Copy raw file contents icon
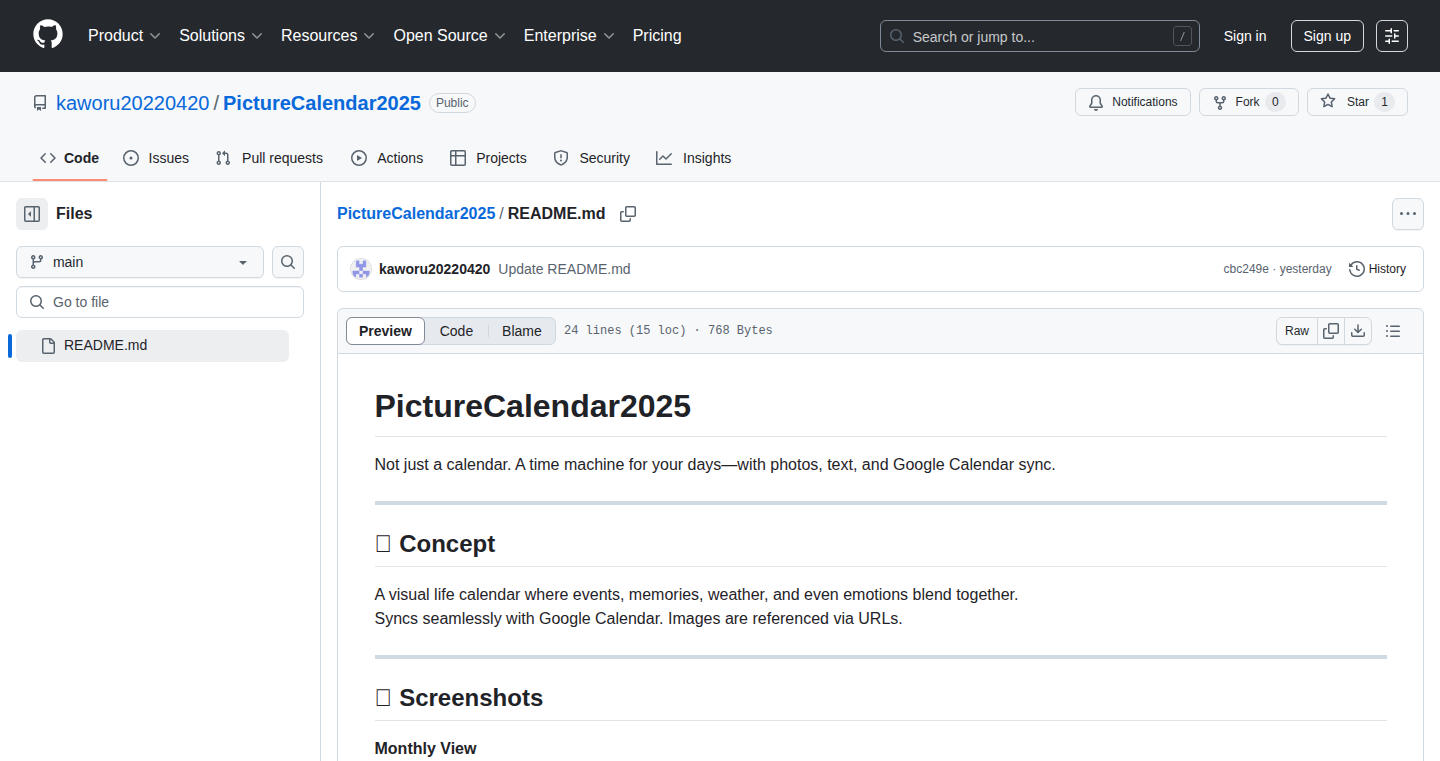The height and width of the screenshot is (761, 1440). (x=1331, y=331)
